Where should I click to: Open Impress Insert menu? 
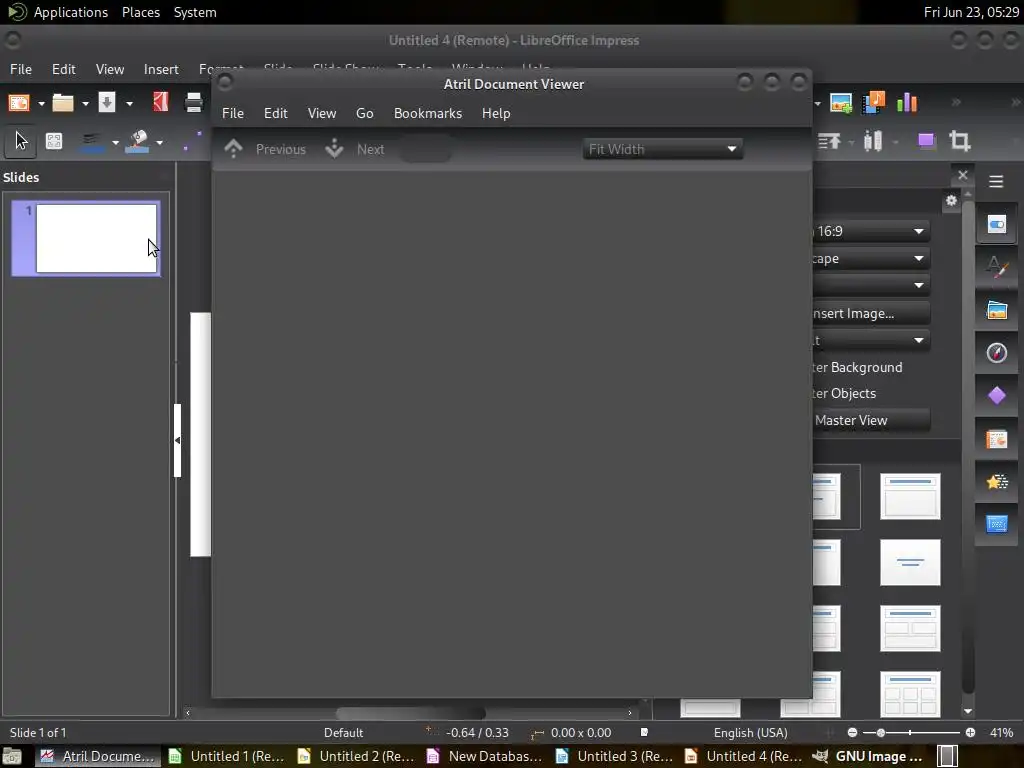click(161, 69)
